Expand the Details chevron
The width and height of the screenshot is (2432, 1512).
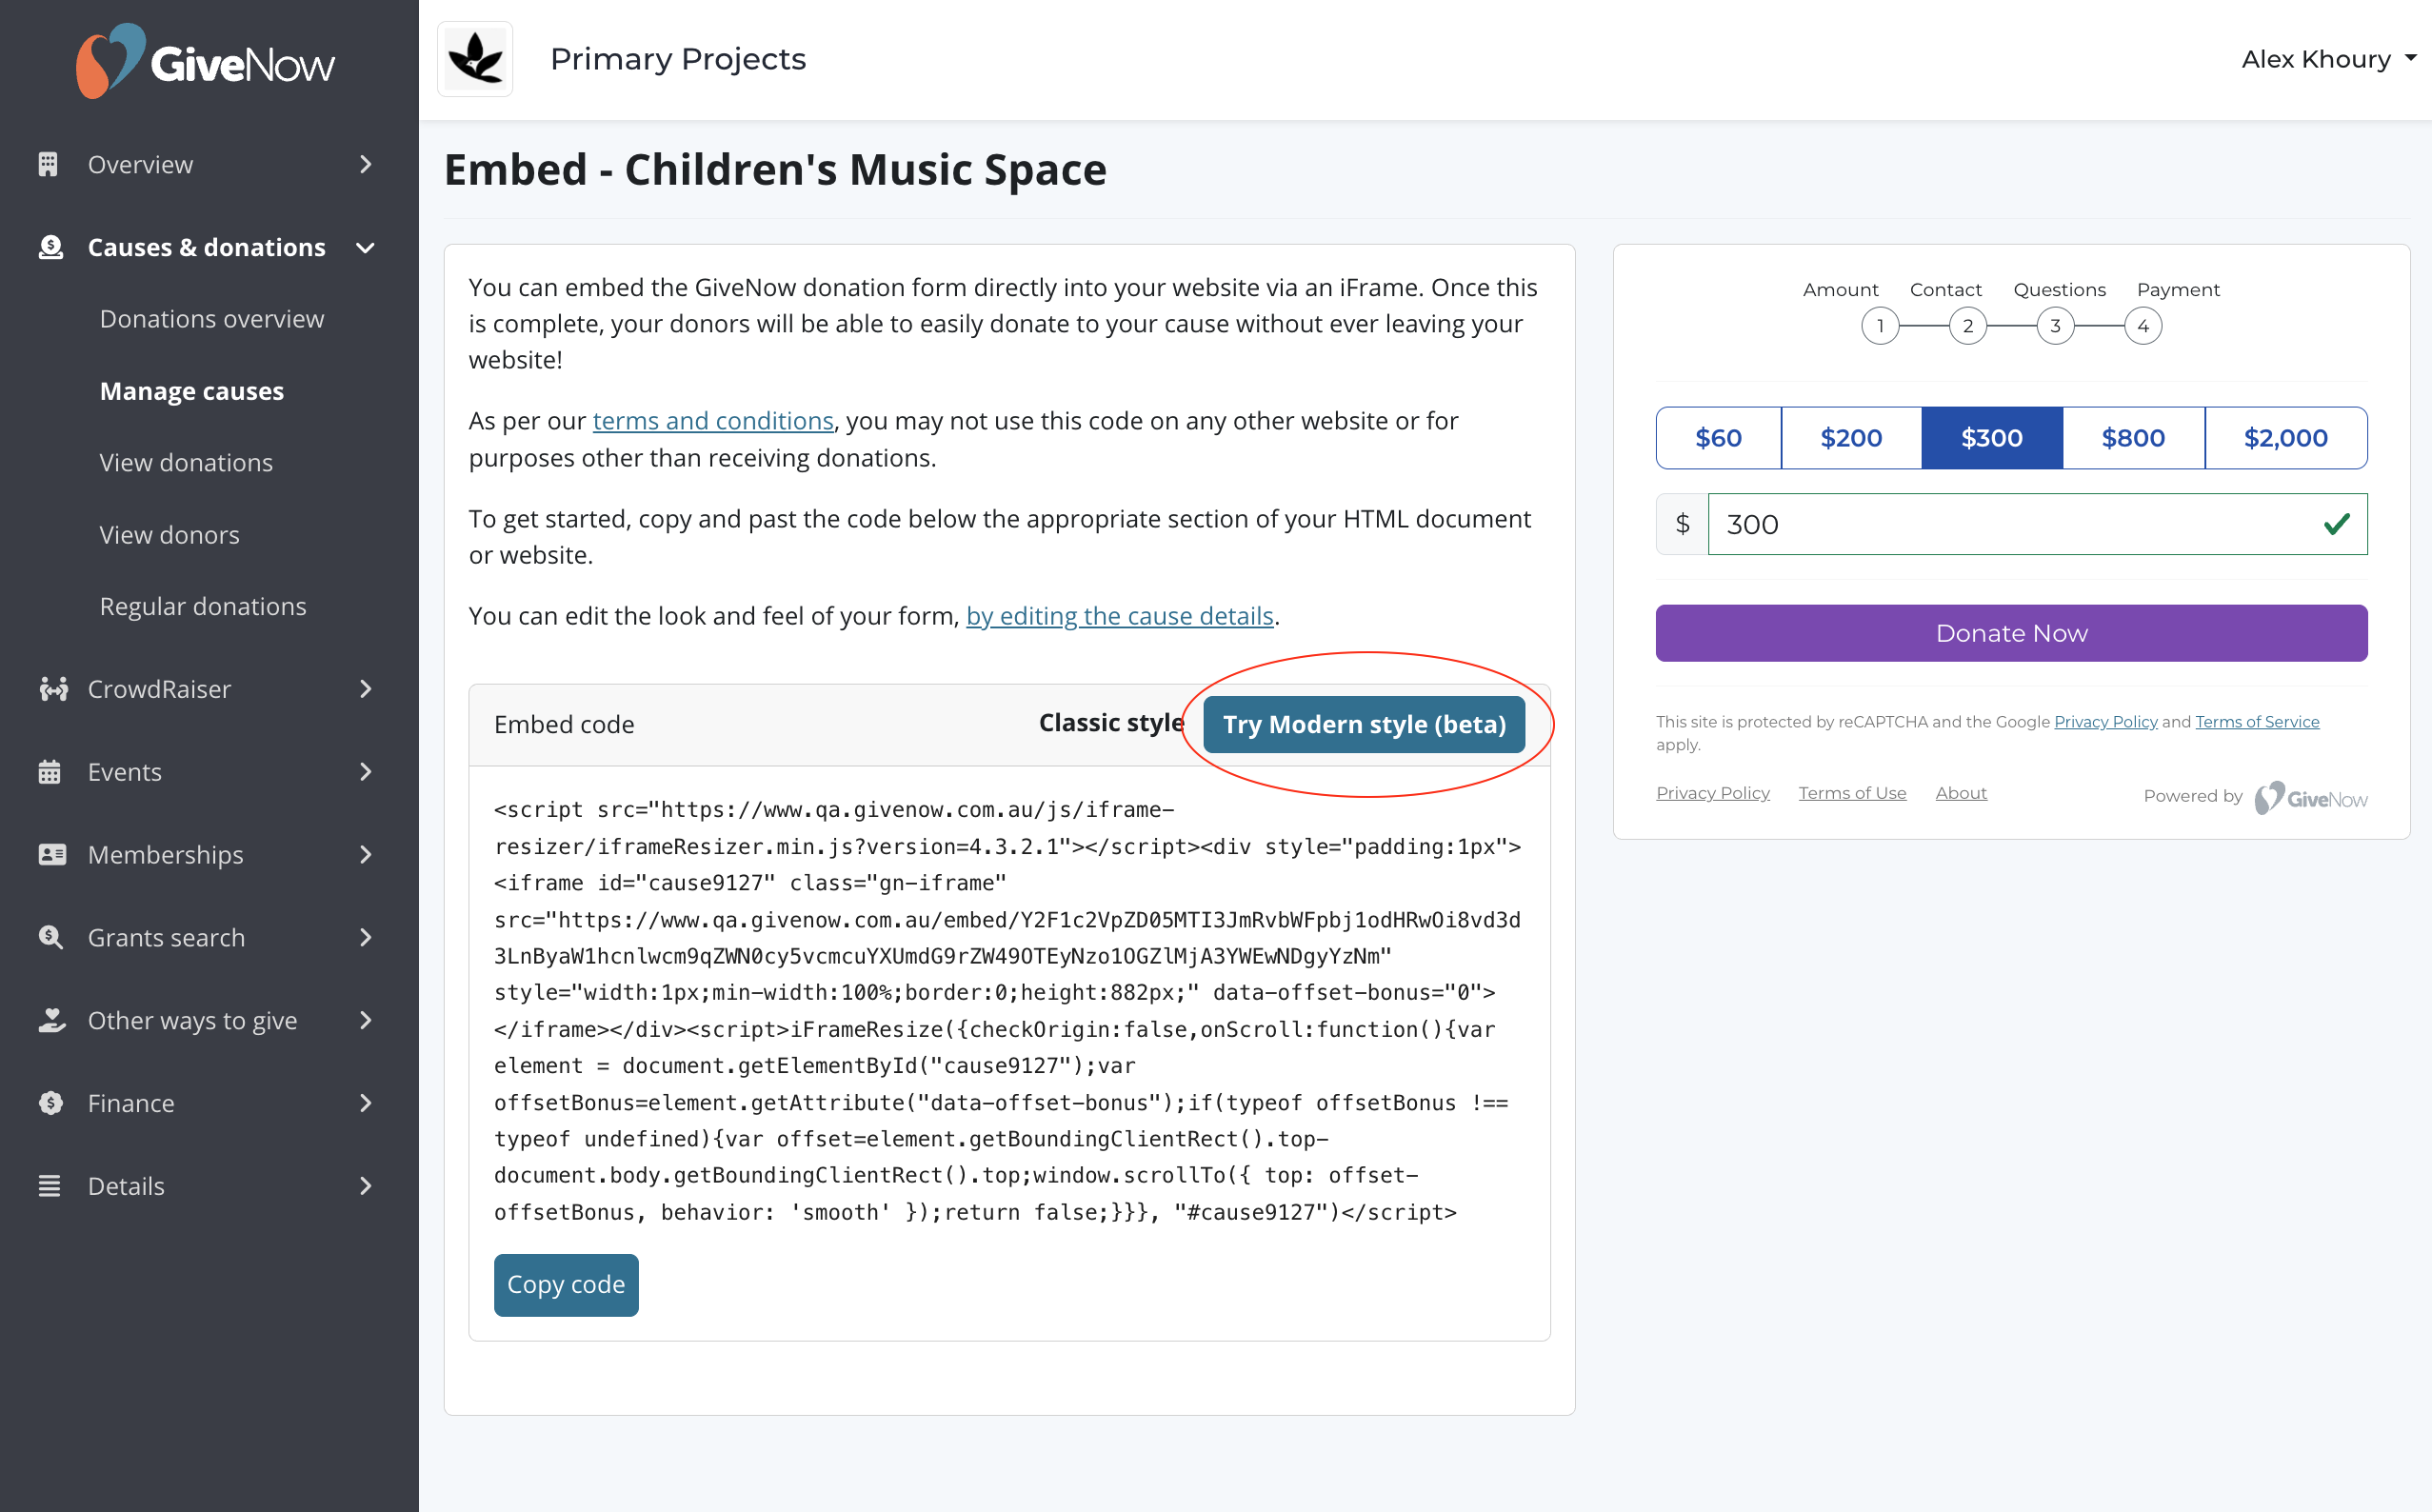366,1186
